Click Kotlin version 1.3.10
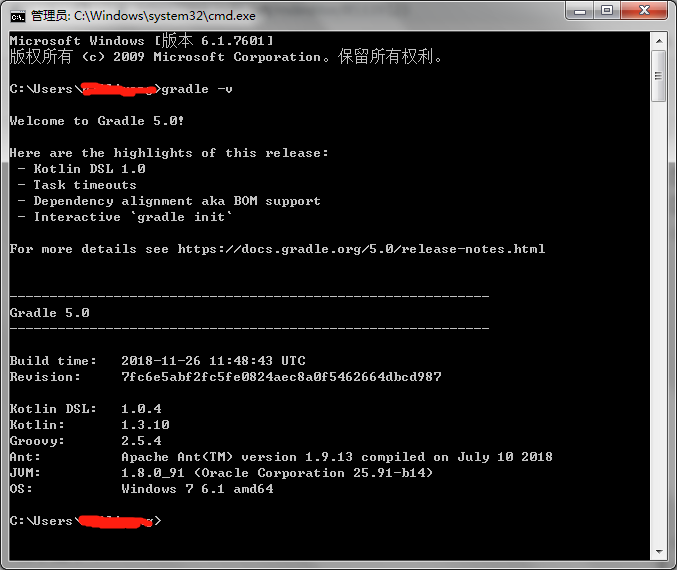 coord(145,424)
